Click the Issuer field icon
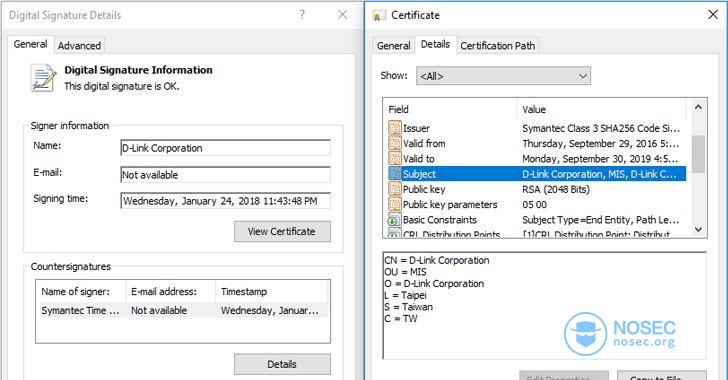 pos(395,128)
